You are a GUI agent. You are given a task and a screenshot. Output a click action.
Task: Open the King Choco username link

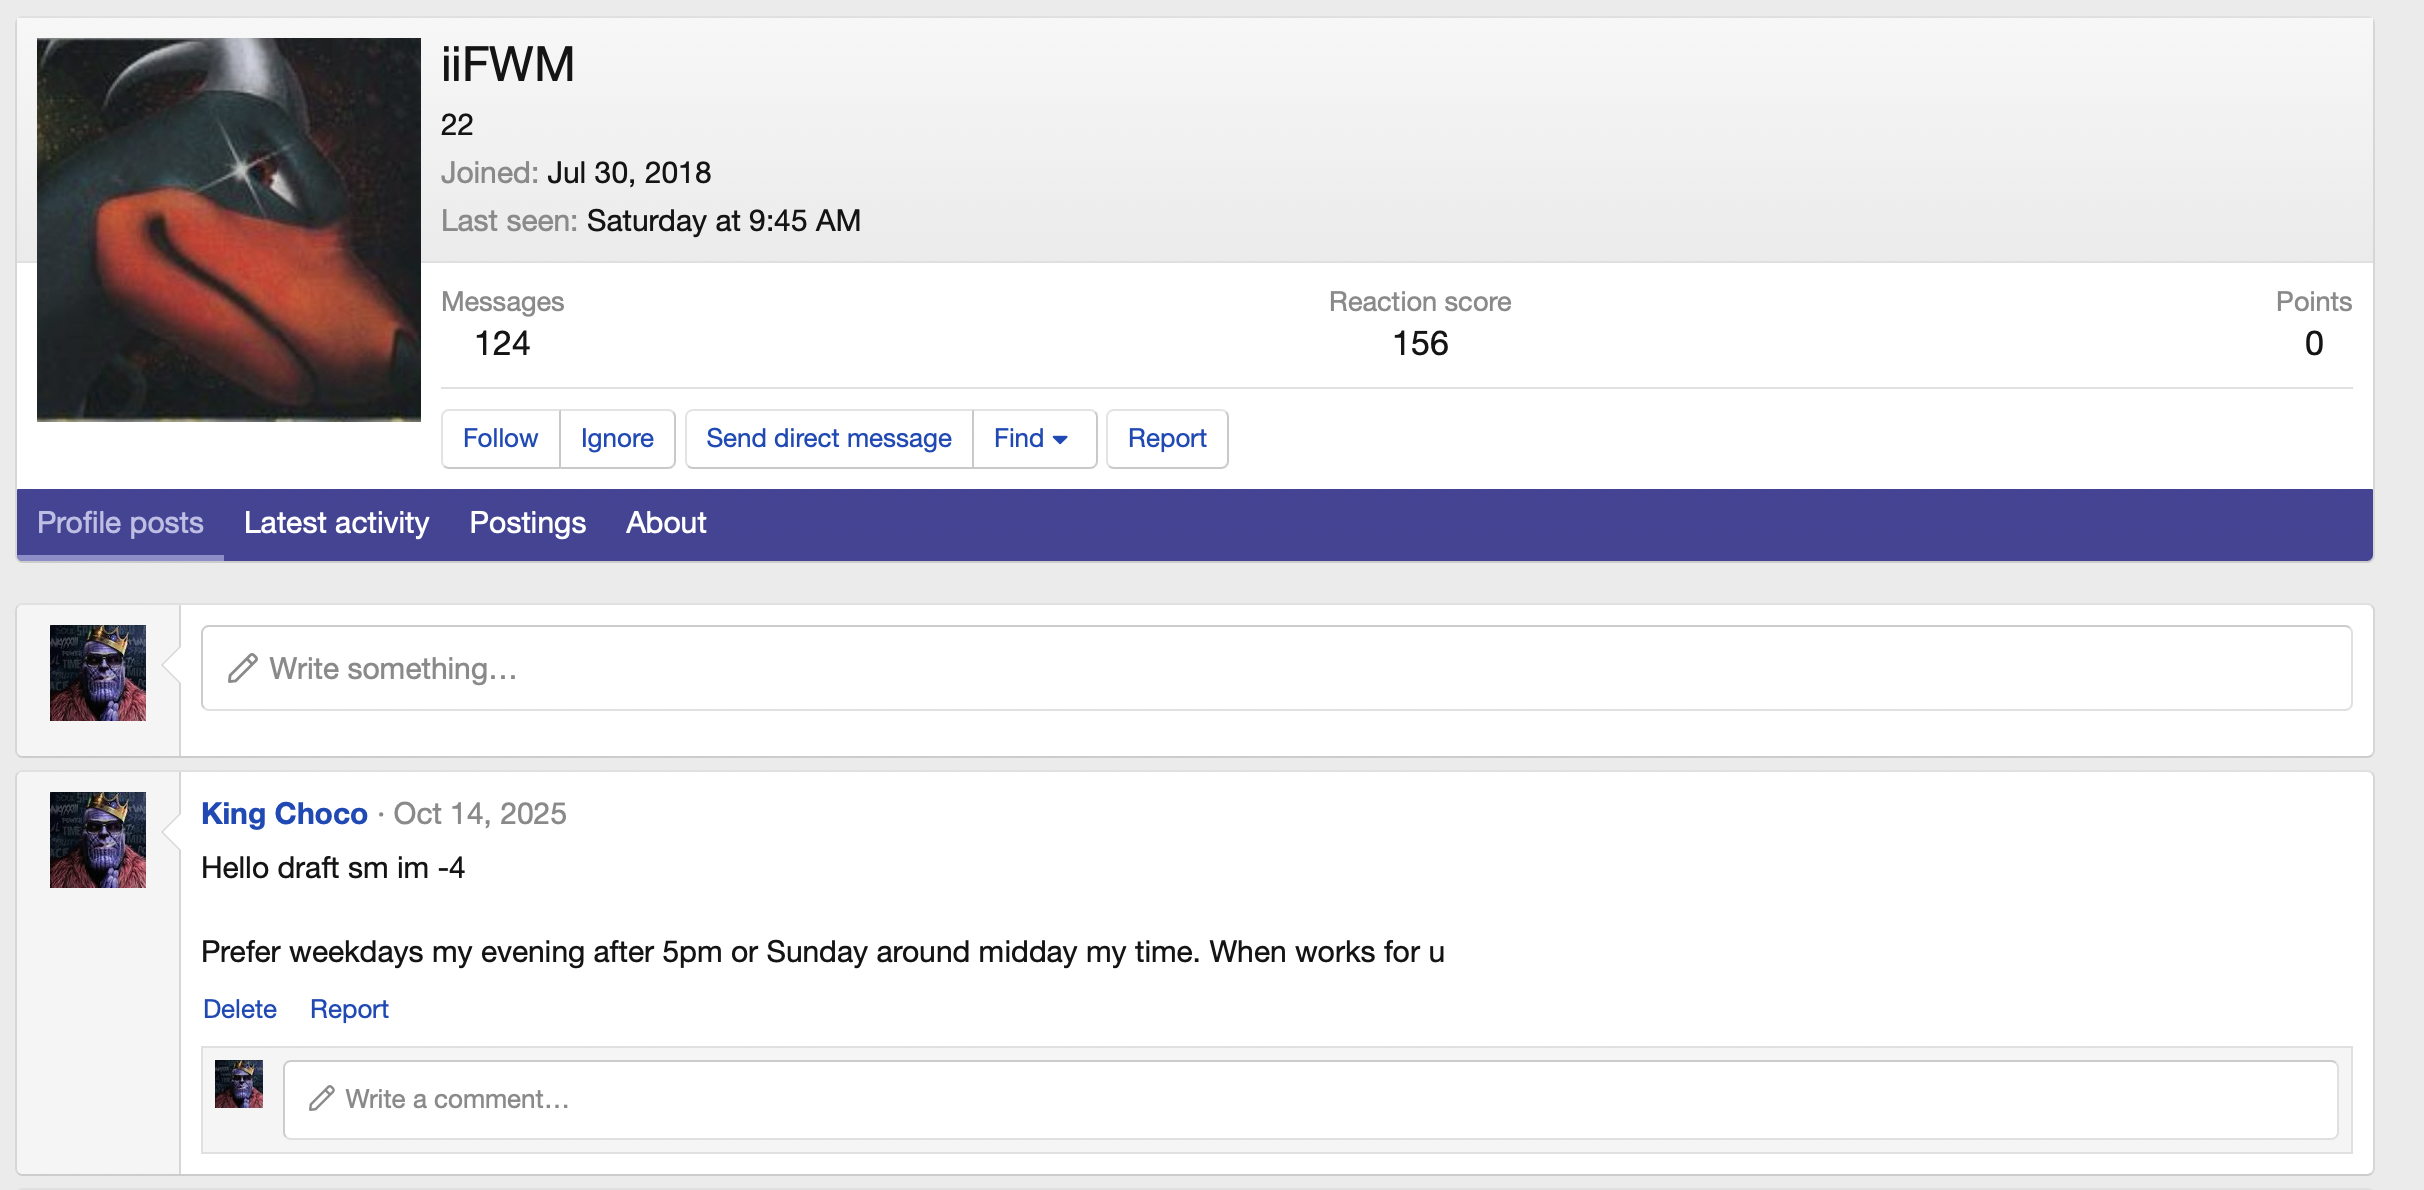click(x=284, y=814)
